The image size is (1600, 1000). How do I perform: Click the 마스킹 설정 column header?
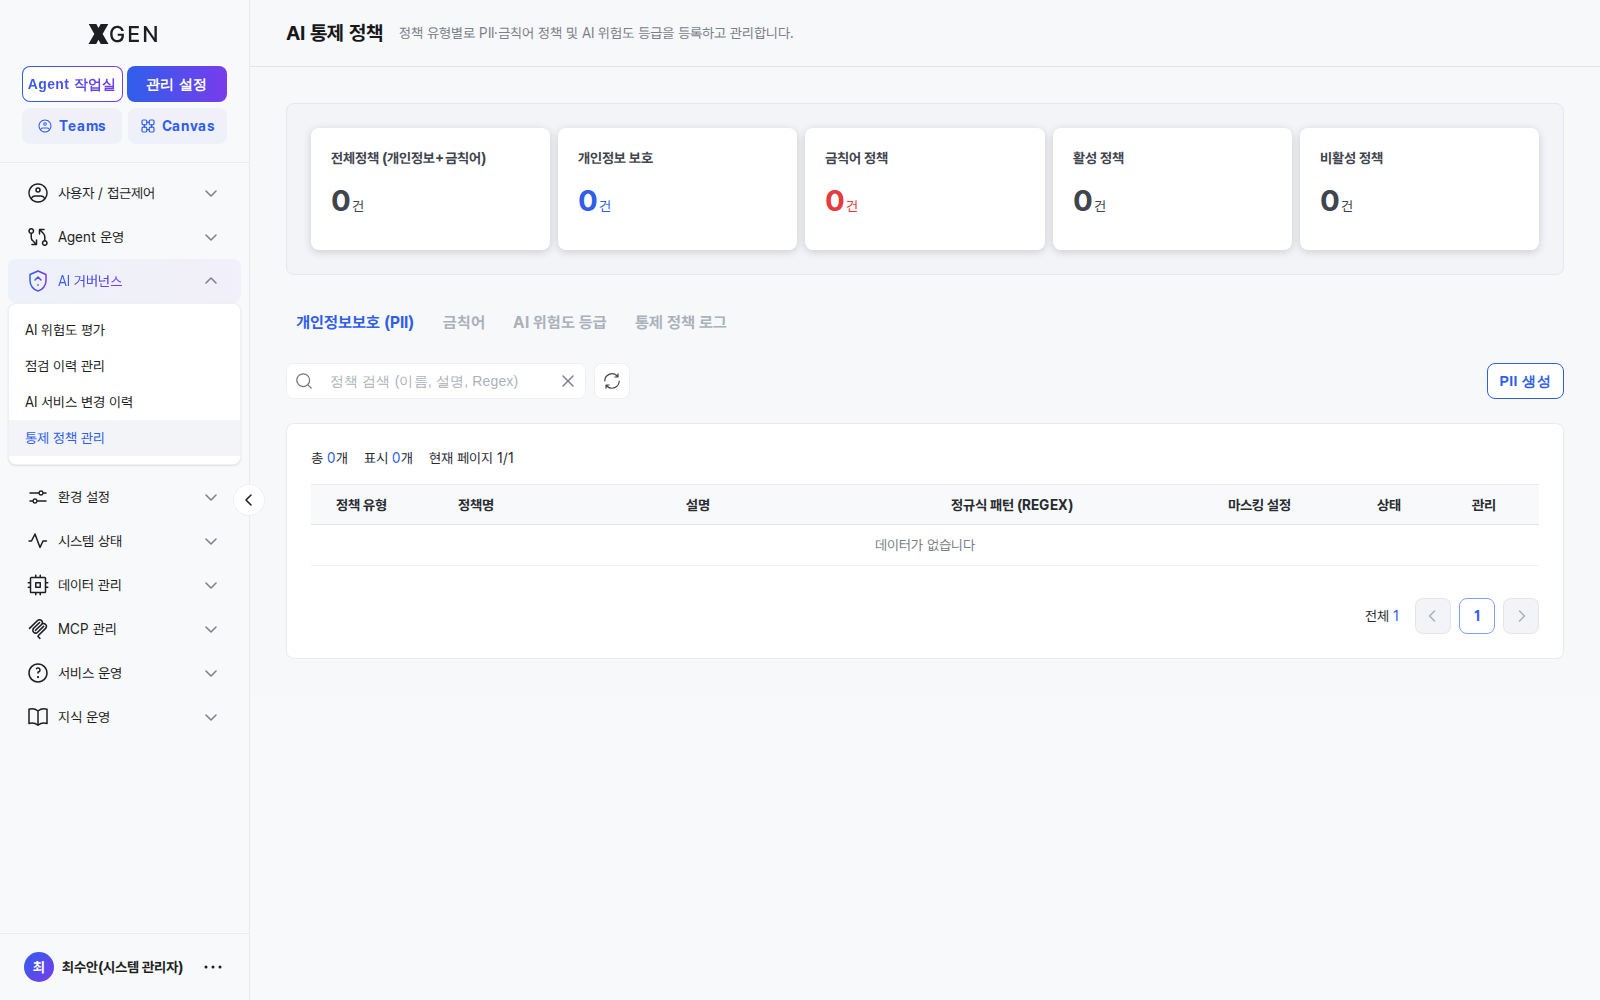pyautogui.click(x=1259, y=505)
